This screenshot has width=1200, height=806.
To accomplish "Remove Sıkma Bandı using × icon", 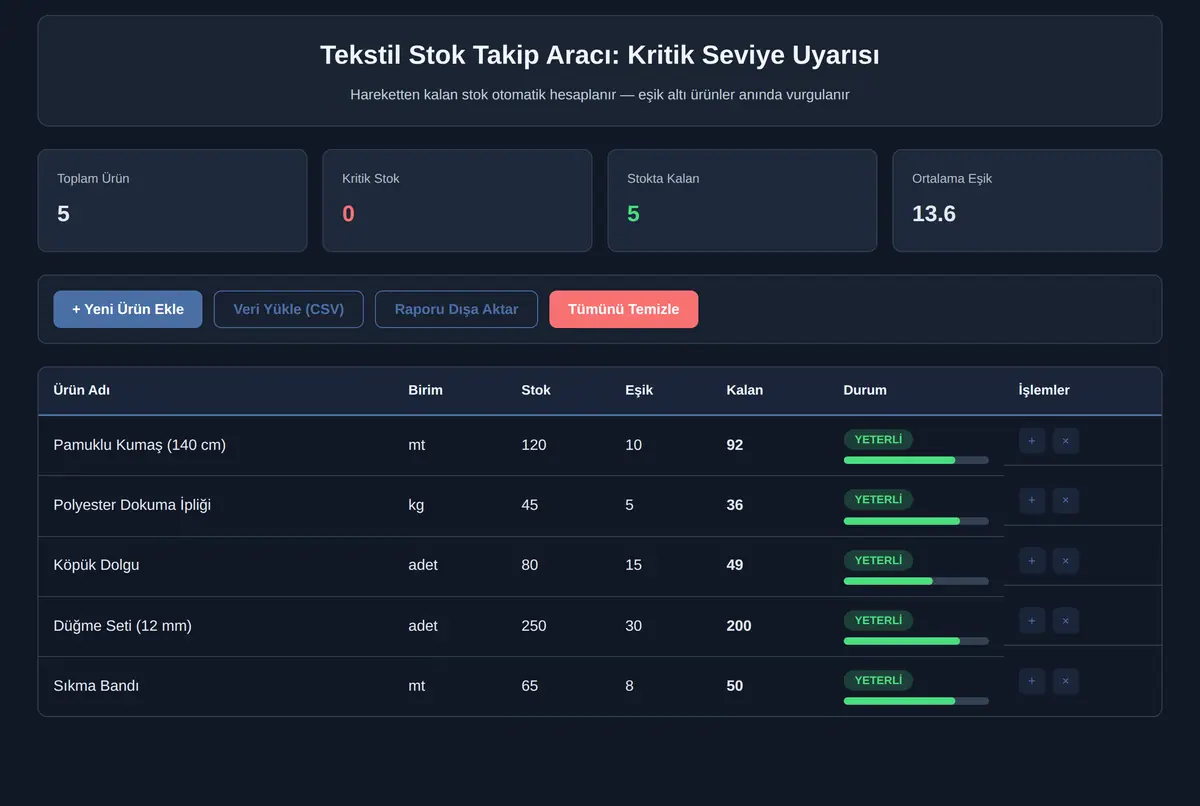I will tap(1066, 681).
